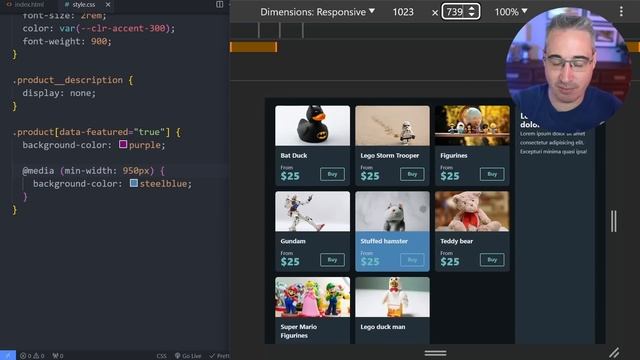Click the Lego duck man product image
The width and height of the screenshot is (640, 360).
click(392, 297)
